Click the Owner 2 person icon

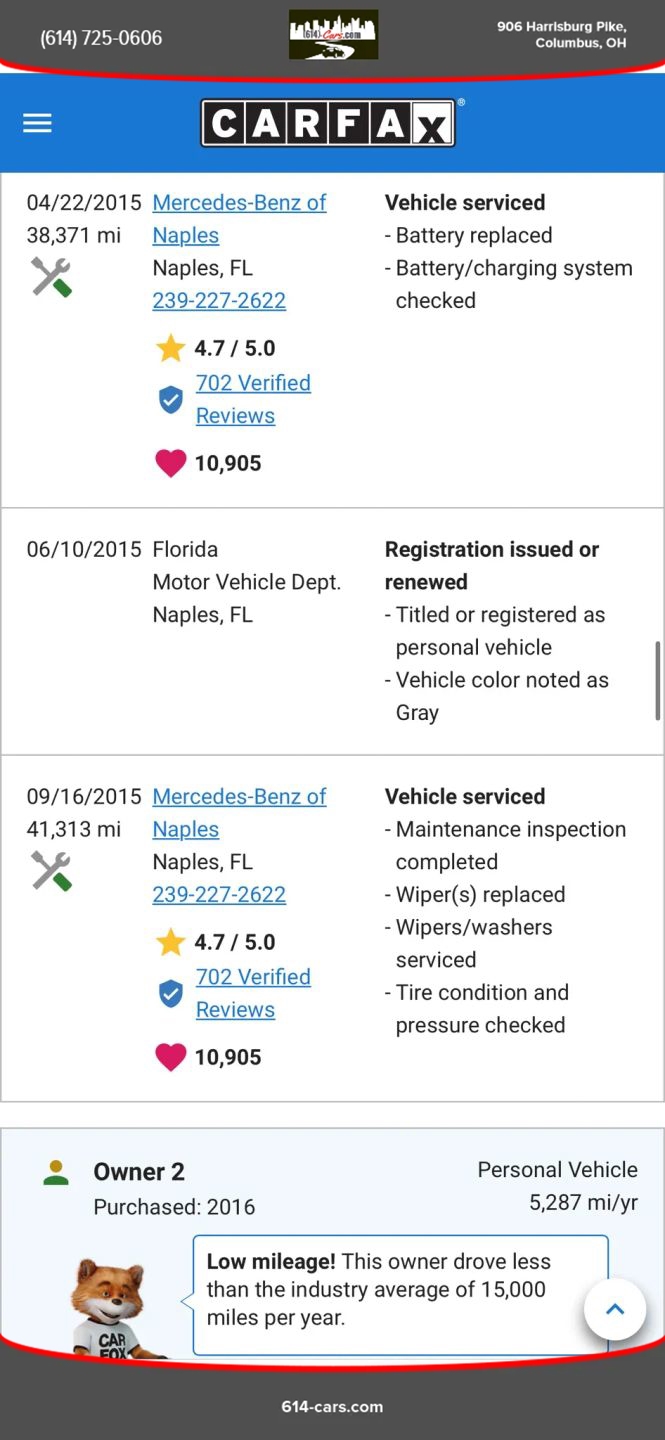tap(56, 1172)
